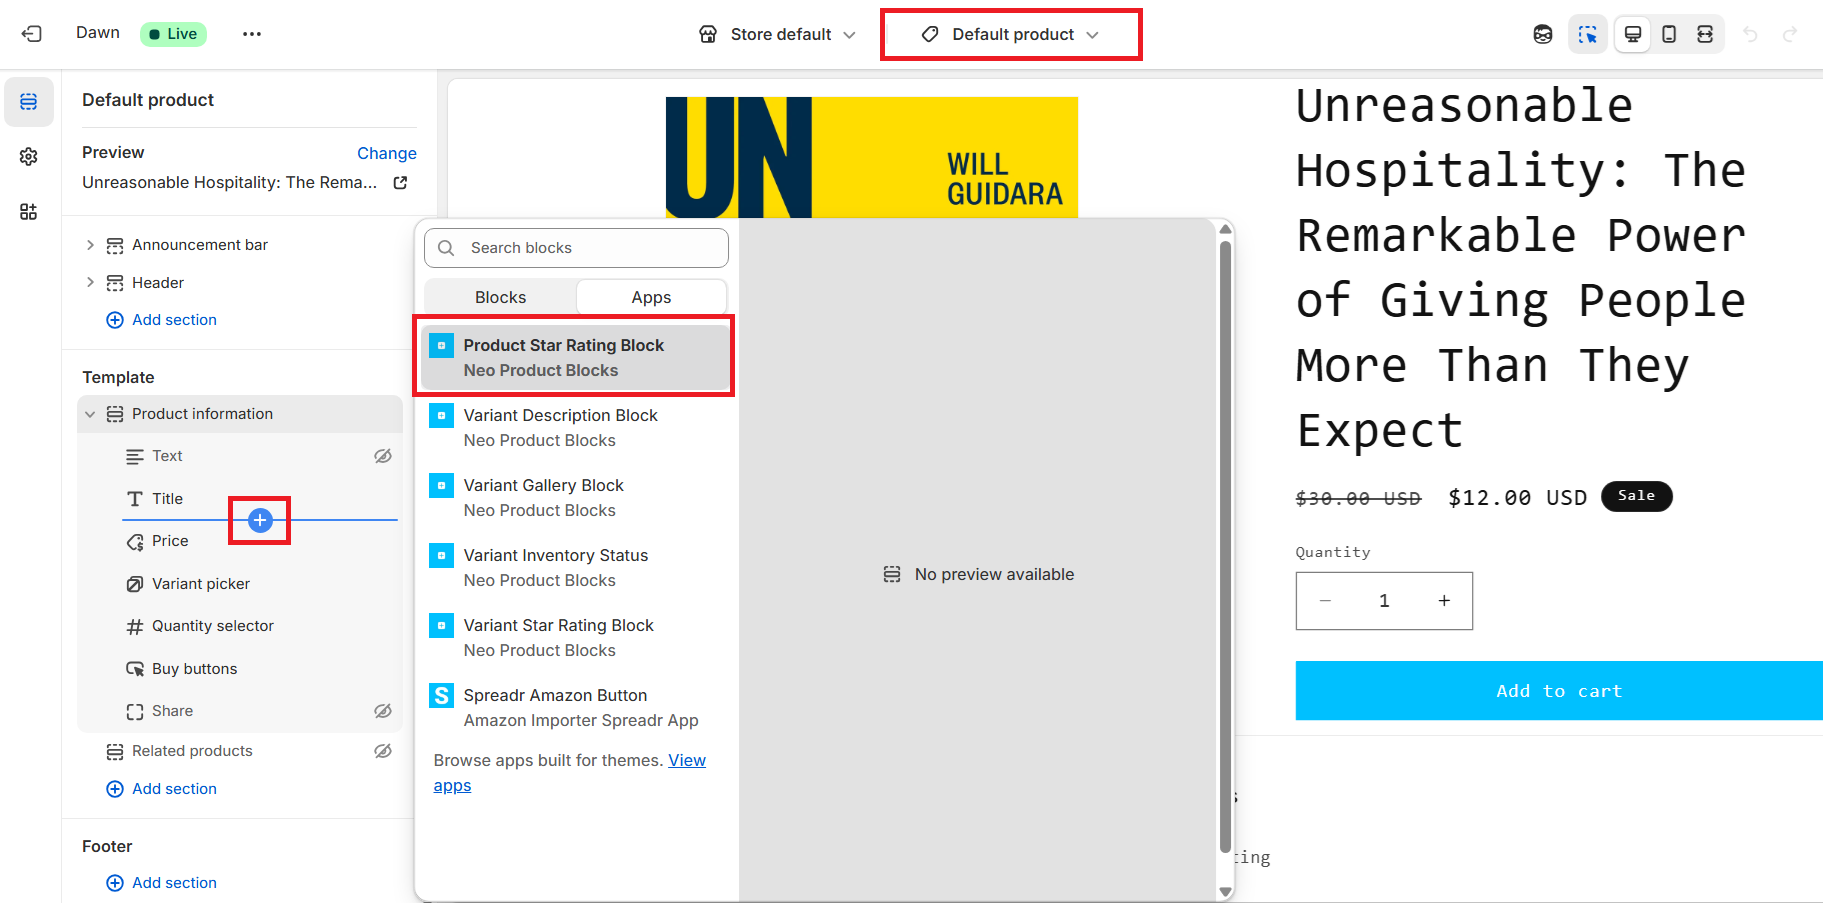Click the exit editor back icon
The width and height of the screenshot is (1823, 905).
(32, 34)
